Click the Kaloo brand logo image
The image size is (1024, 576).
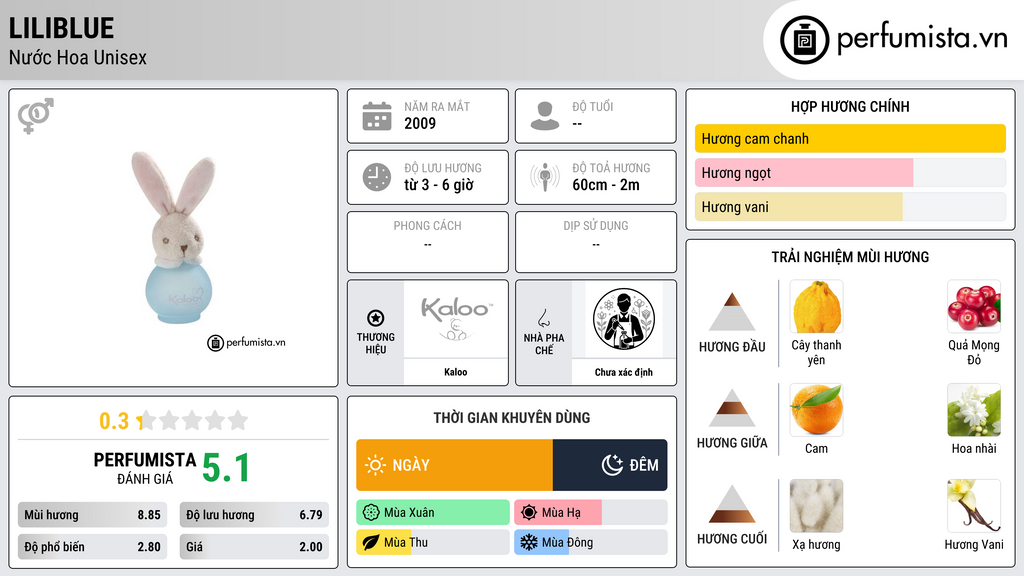point(456,319)
